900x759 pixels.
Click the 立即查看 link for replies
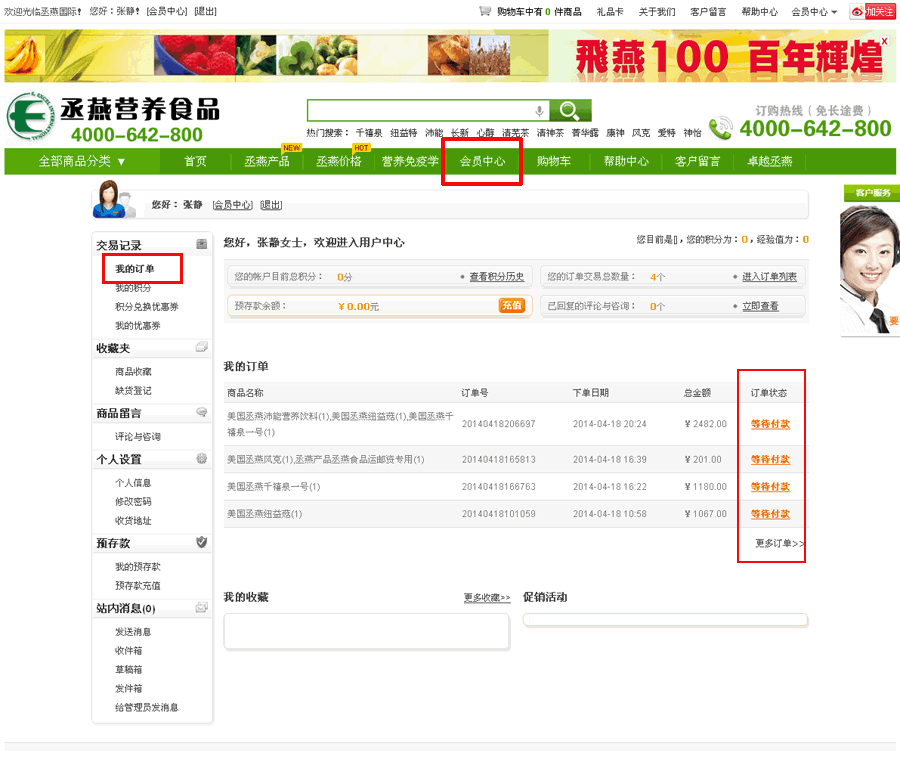(761, 306)
